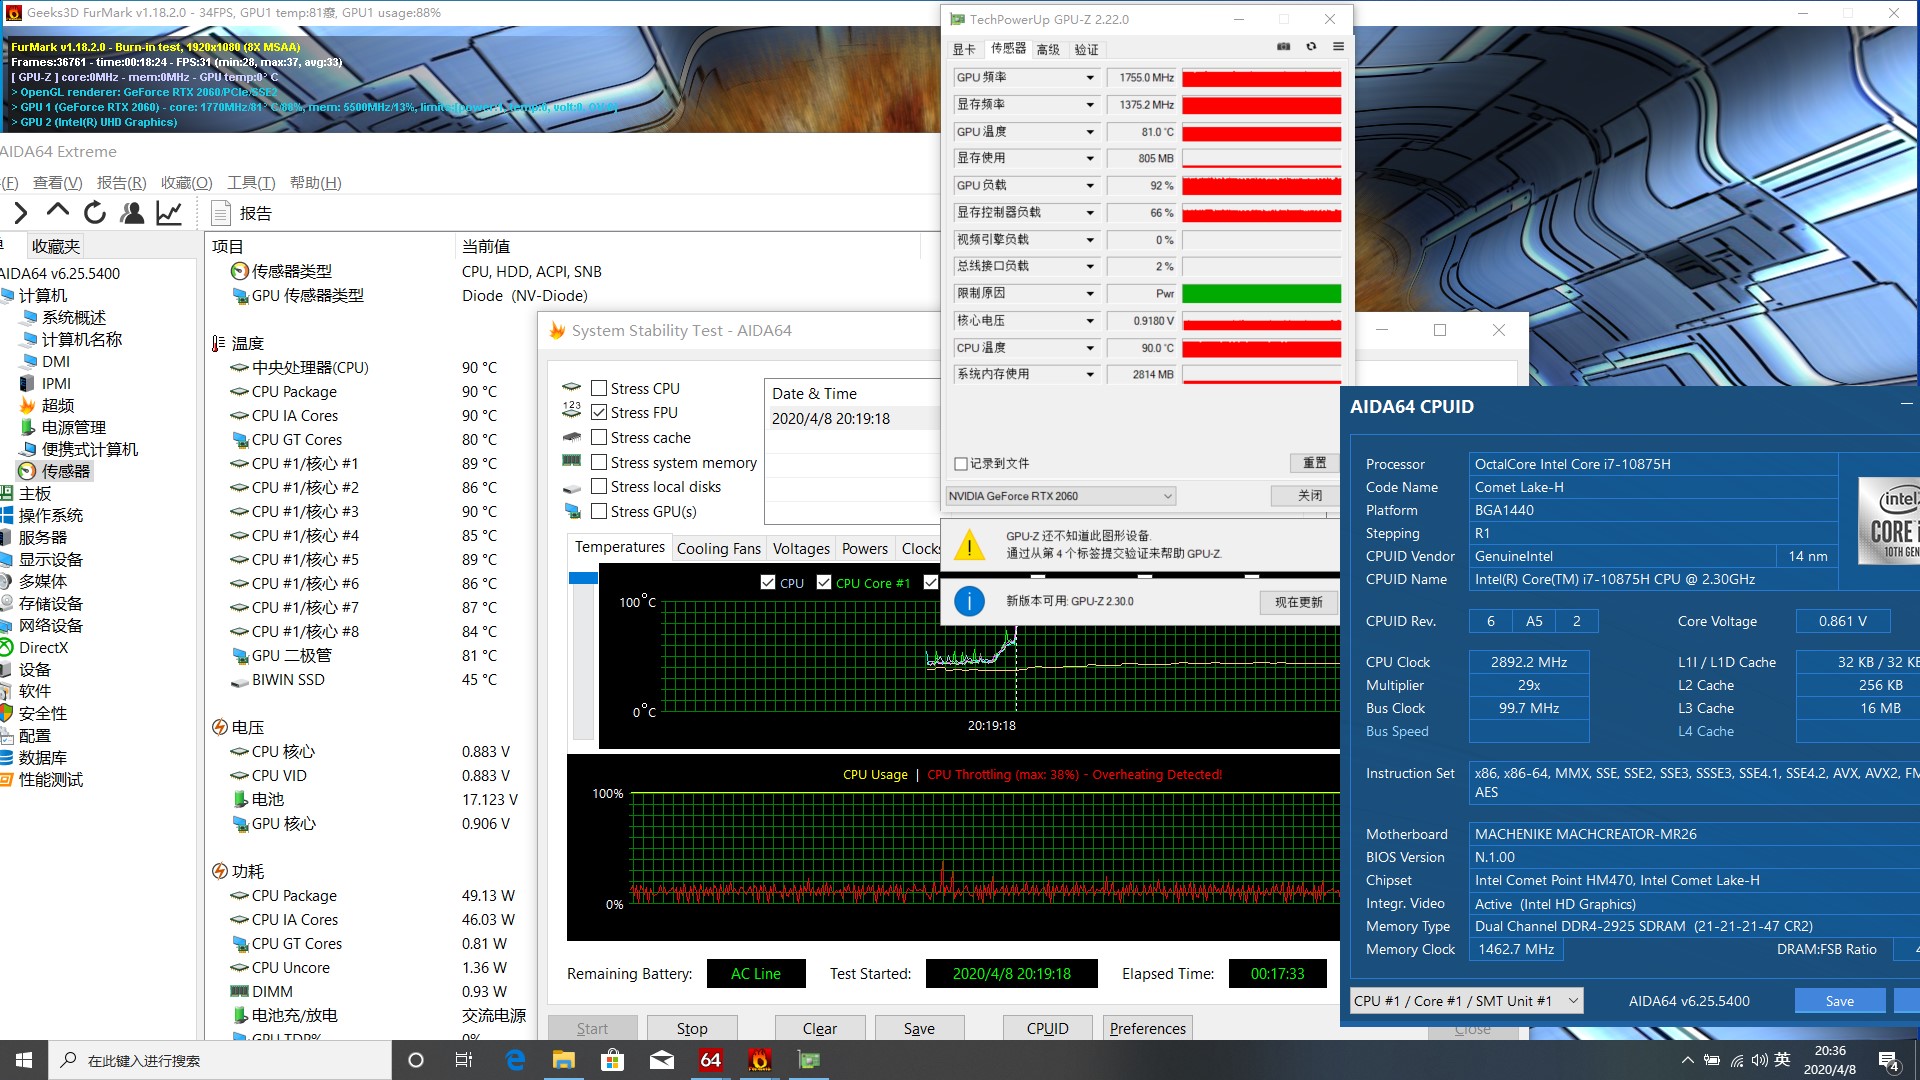Image resolution: width=1920 pixels, height=1080 pixels.
Task: Open 显存频率 sensor dropdown
Action: pos(1090,105)
